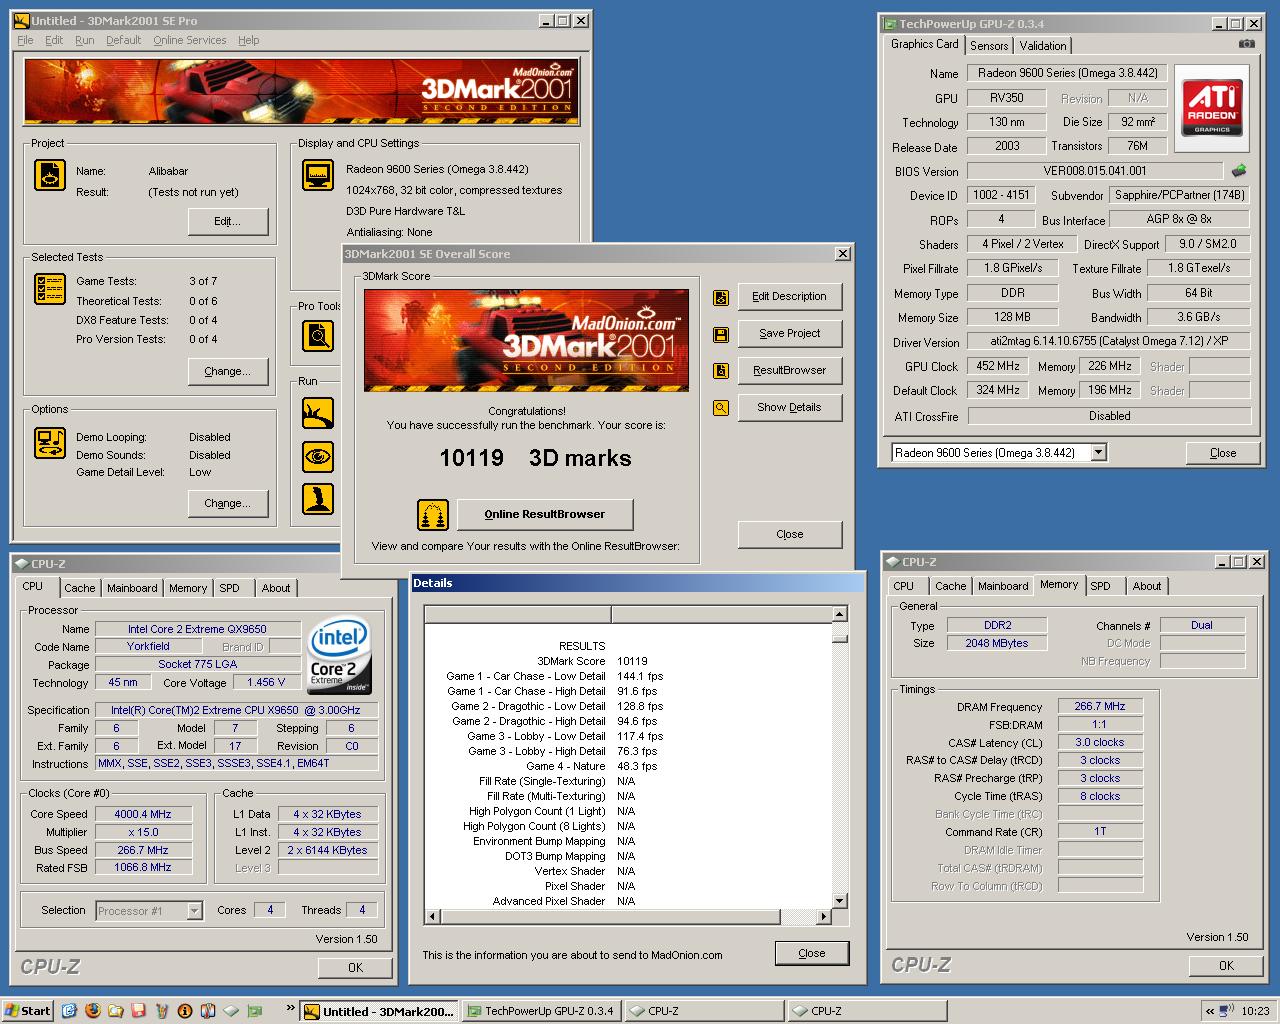The width and height of the screenshot is (1280, 1024).
Task: Click the Project icon in 3DMark2001
Action: tap(50, 175)
